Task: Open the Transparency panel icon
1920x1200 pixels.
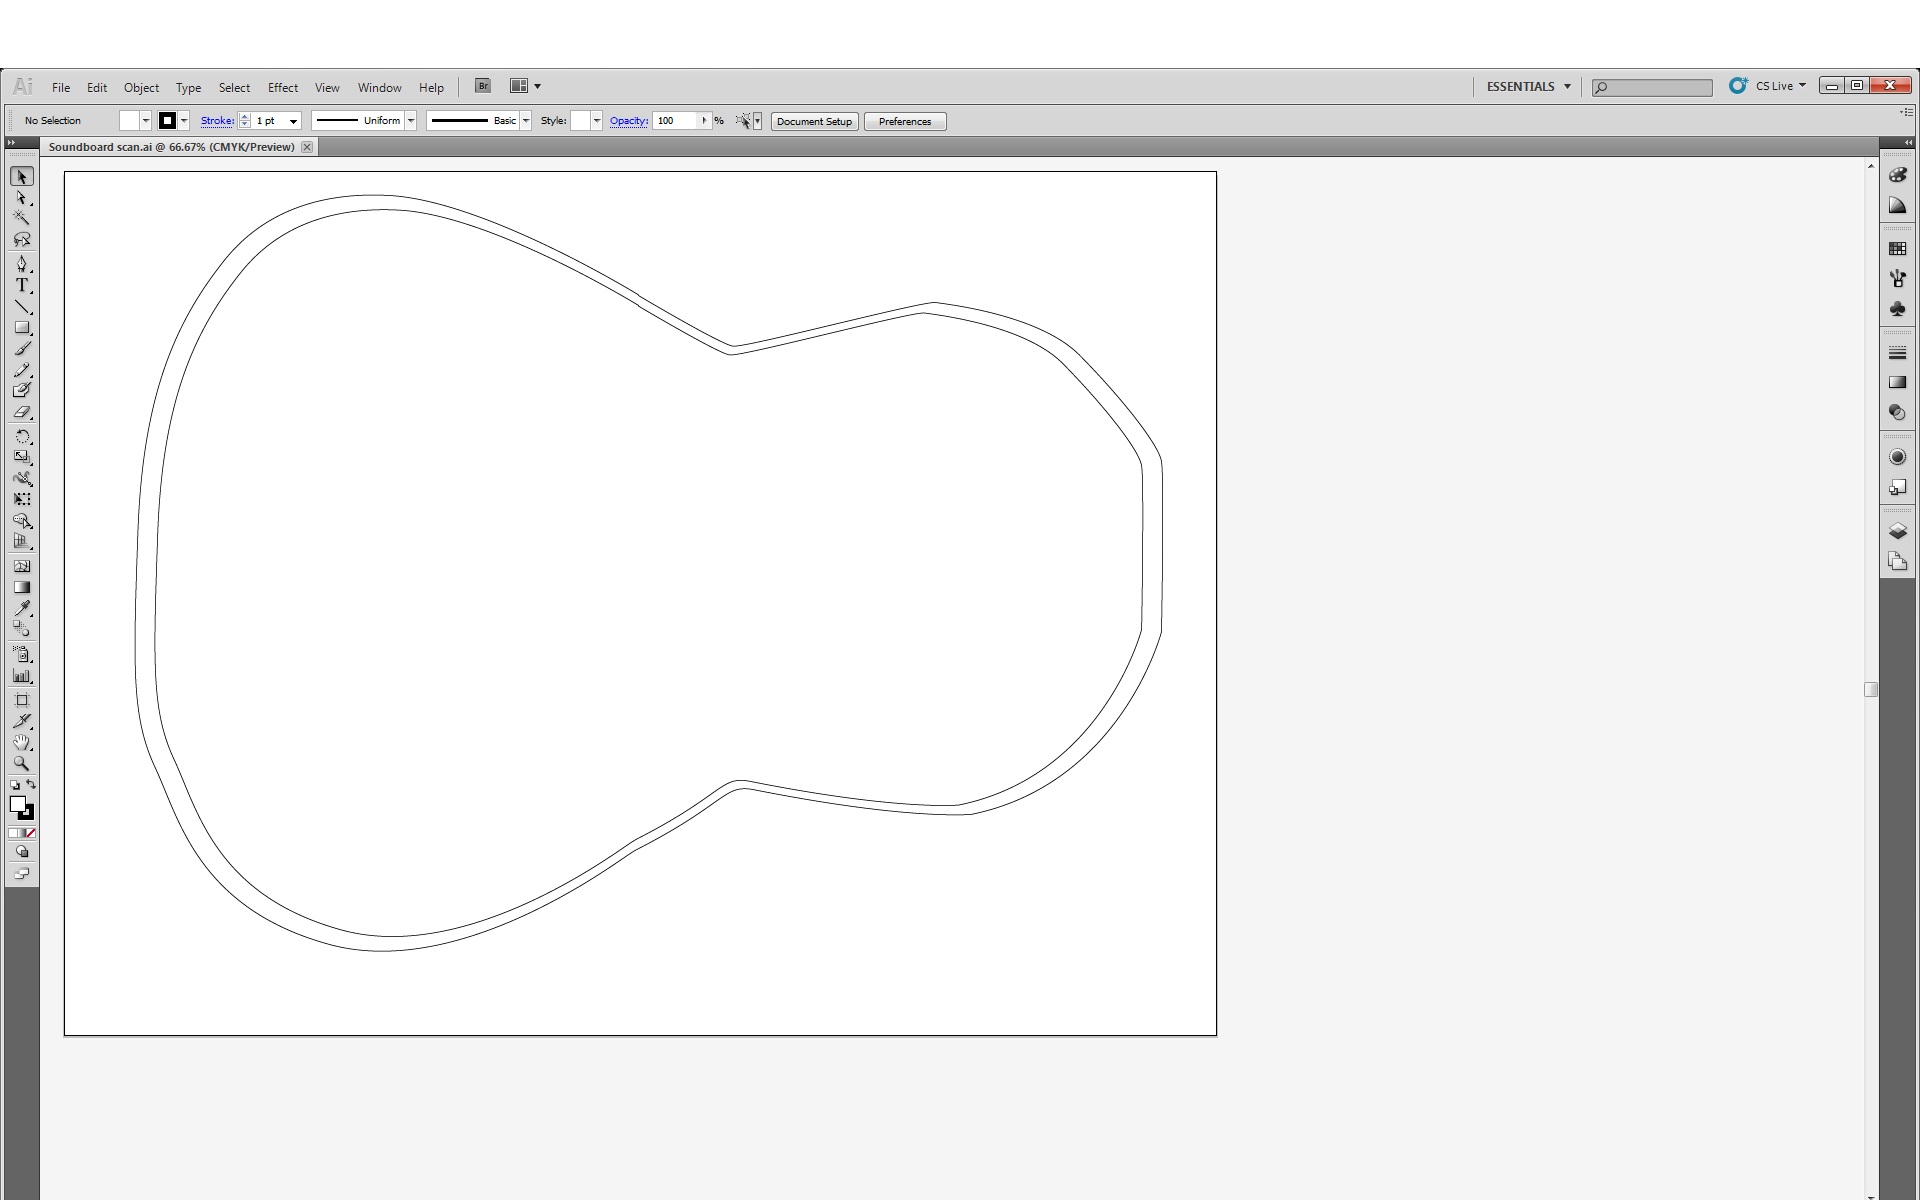Action: [1897, 412]
